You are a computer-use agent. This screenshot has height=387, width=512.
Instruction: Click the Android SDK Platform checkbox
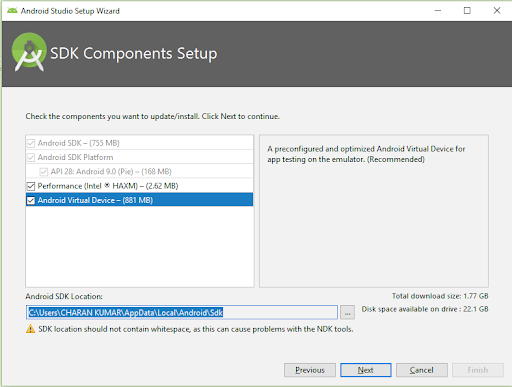(x=31, y=157)
